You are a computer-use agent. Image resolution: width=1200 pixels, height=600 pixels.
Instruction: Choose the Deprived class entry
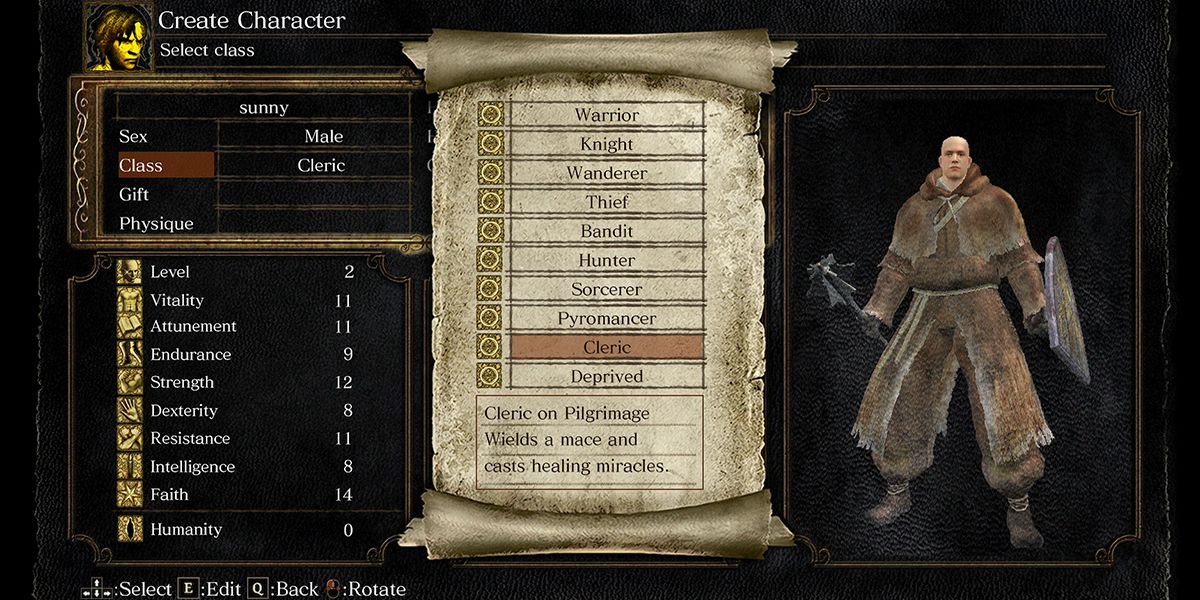click(607, 377)
